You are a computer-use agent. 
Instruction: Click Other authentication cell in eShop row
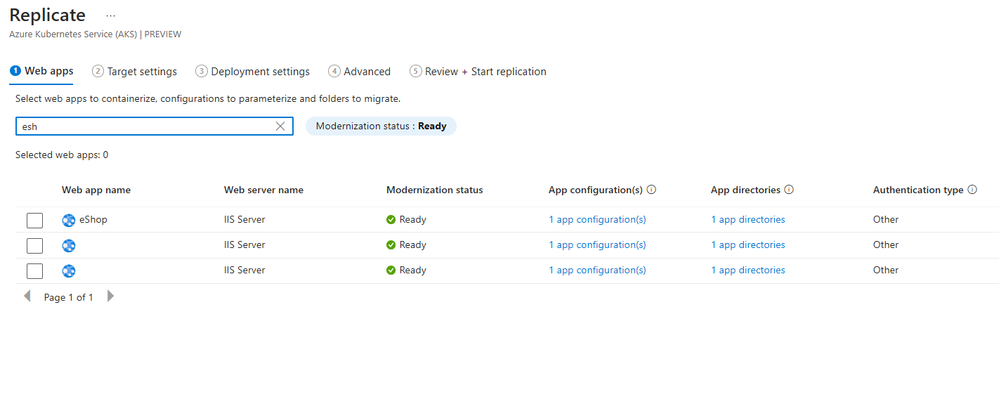(886, 220)
